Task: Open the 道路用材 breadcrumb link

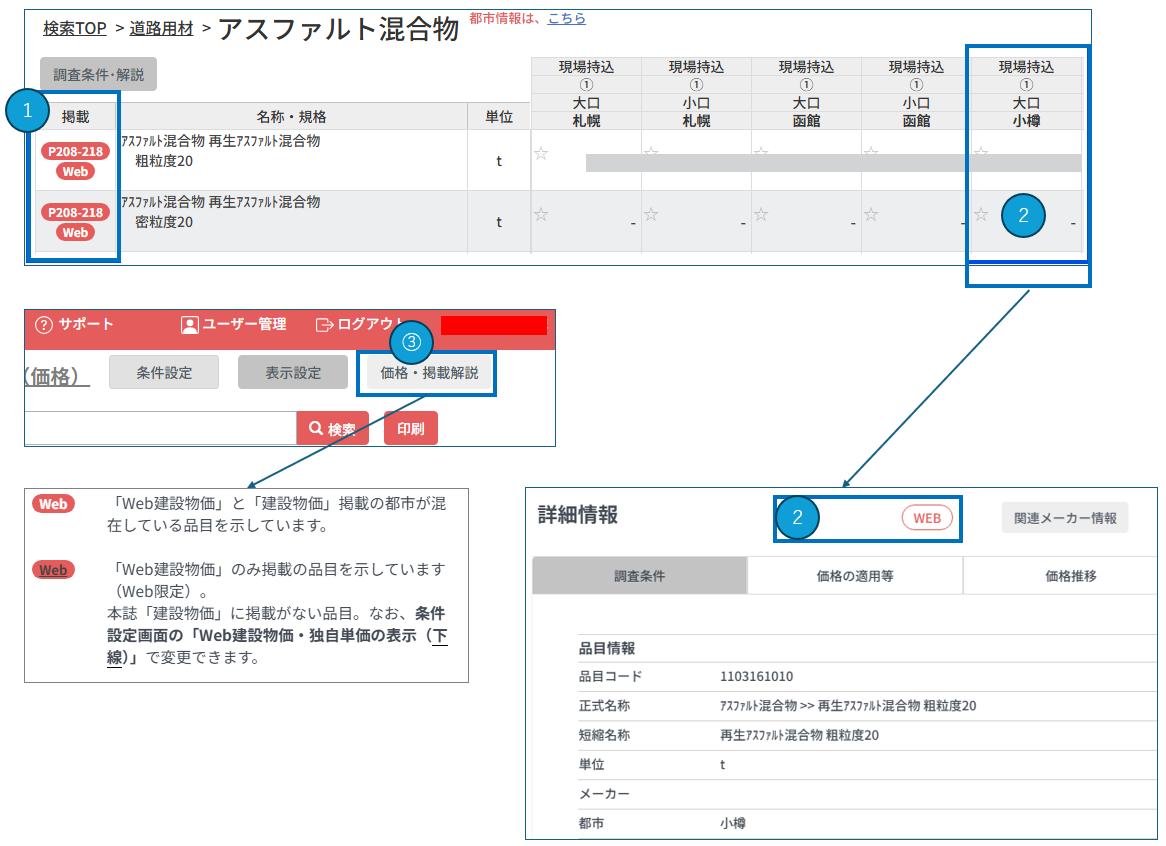Action: [161, 28]
